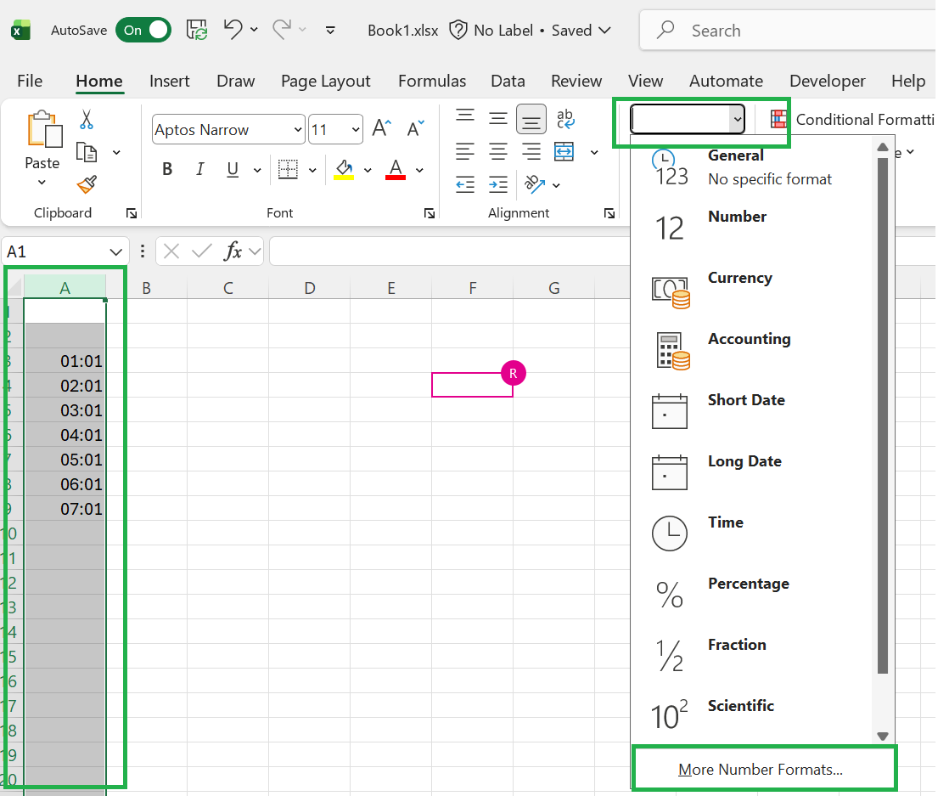Click the Number Format combo box
This screenshot has height=796, width=936.
(687, 119)
